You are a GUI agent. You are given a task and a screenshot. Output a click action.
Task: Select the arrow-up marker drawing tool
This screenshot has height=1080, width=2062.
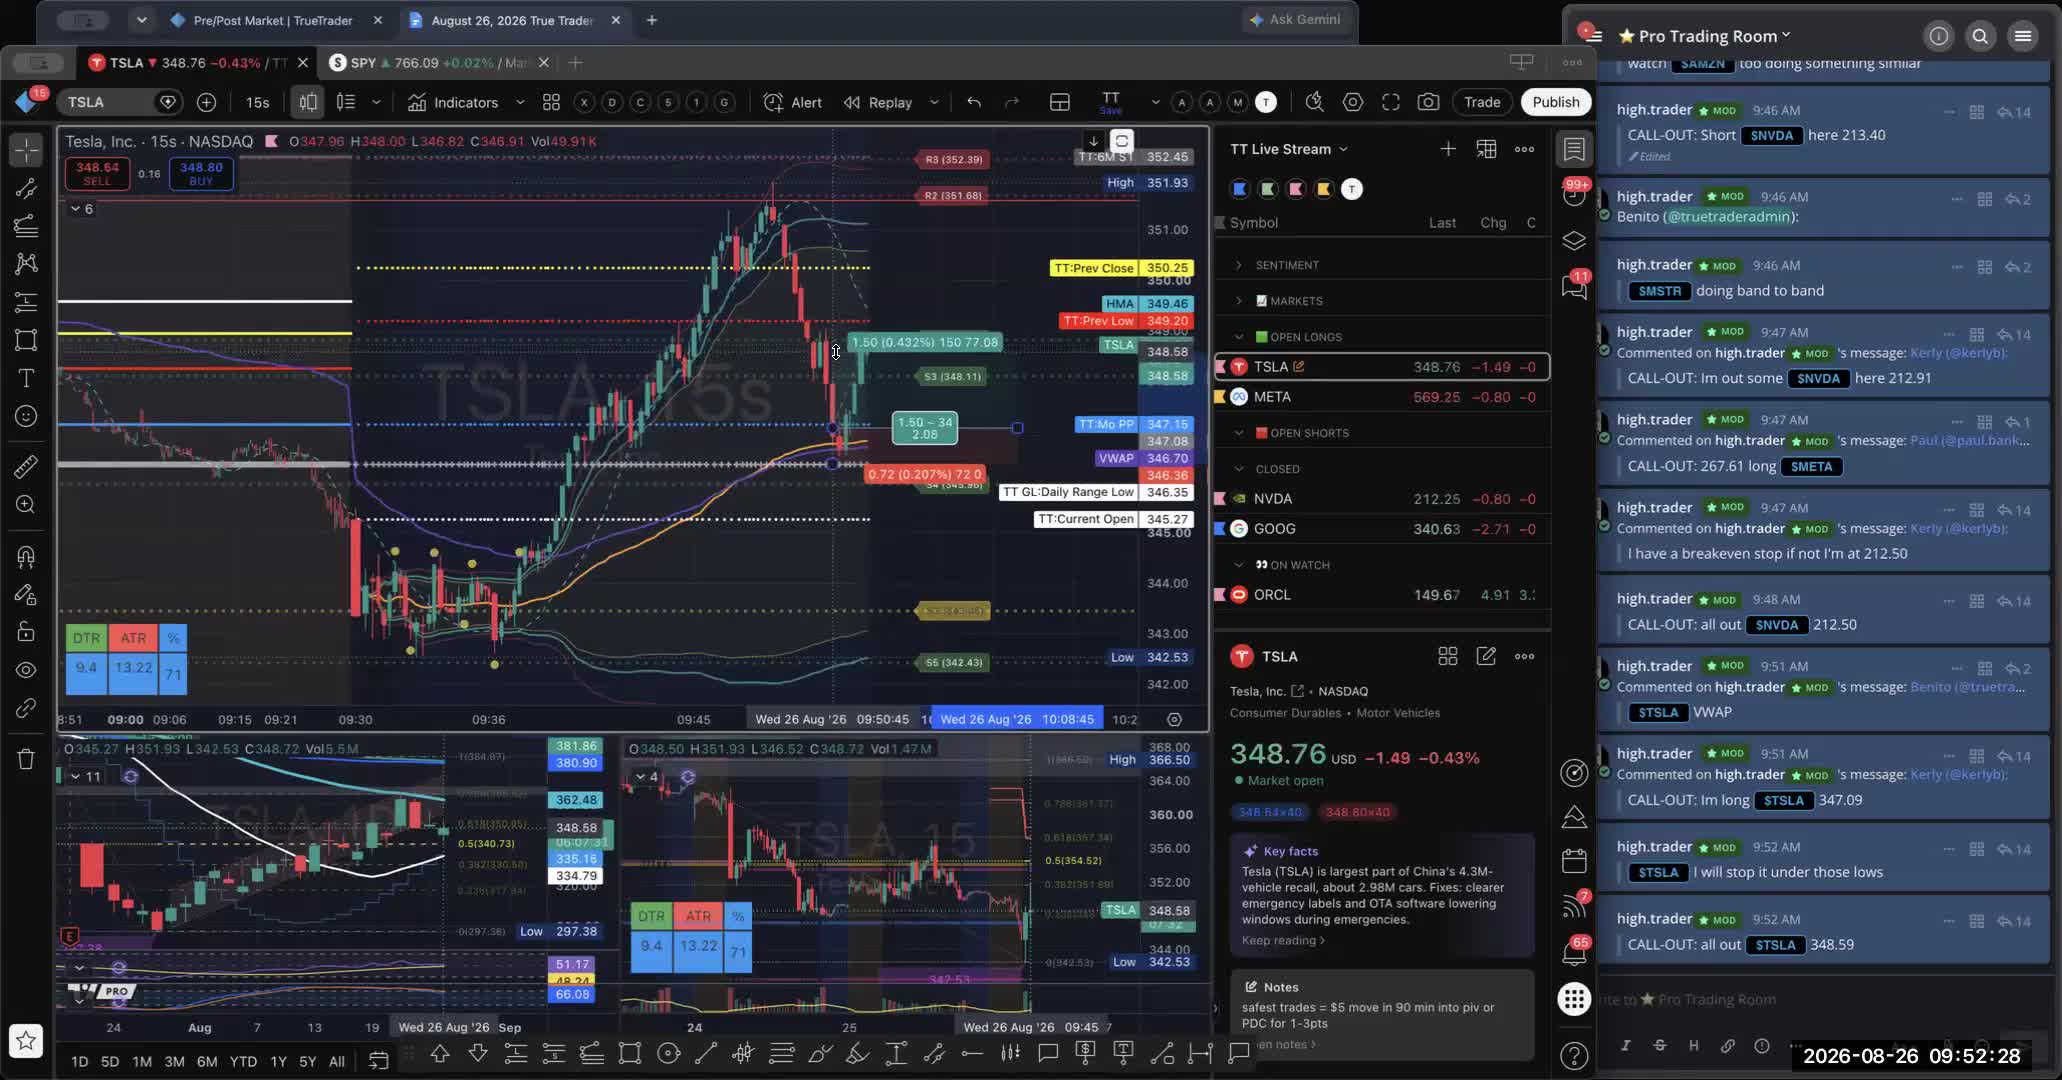pos(440,1053)
